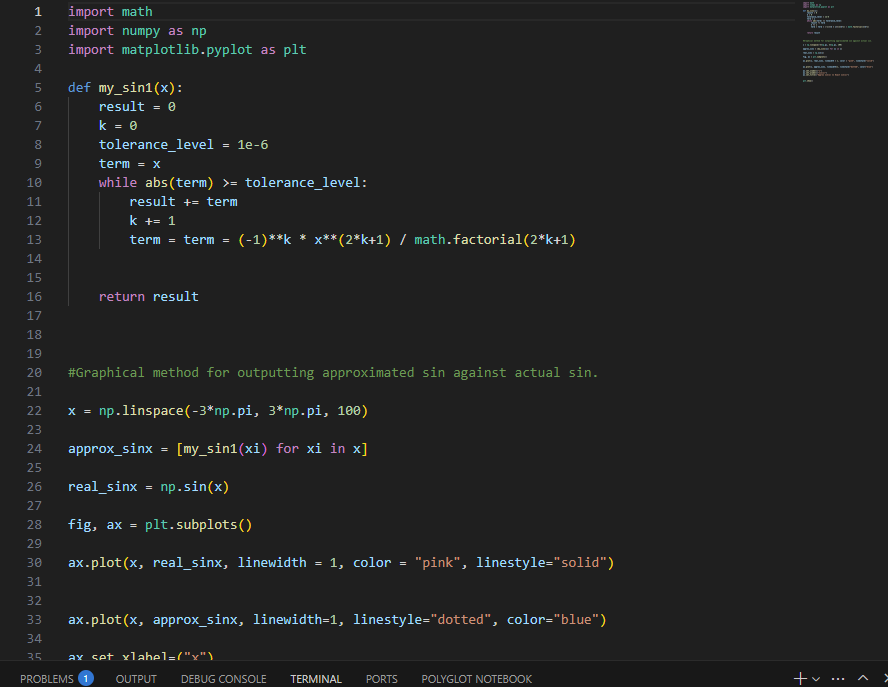The image size is (888, 687).
Task: Click the green Graphical method comment line
Action: [x=333, y=372]
